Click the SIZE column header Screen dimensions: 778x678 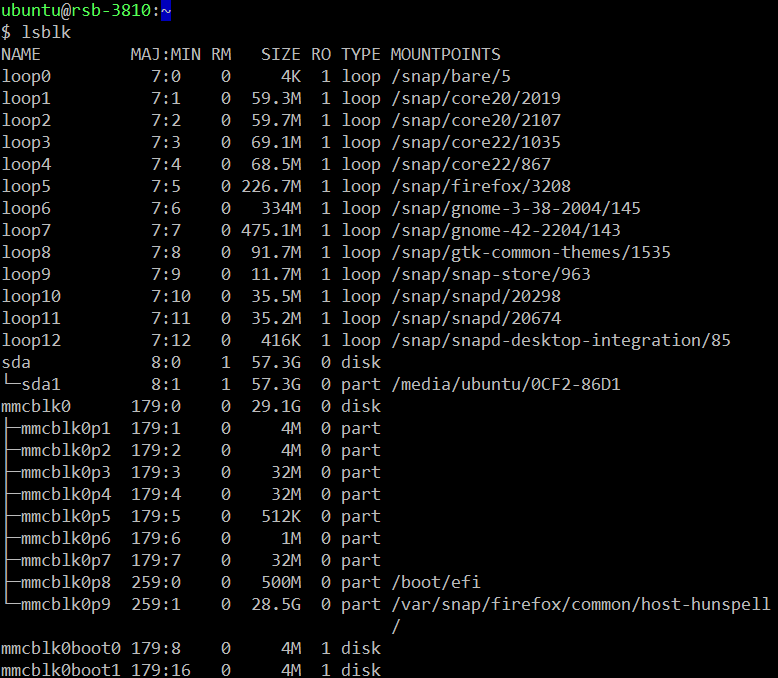click(x=280, y=54)
